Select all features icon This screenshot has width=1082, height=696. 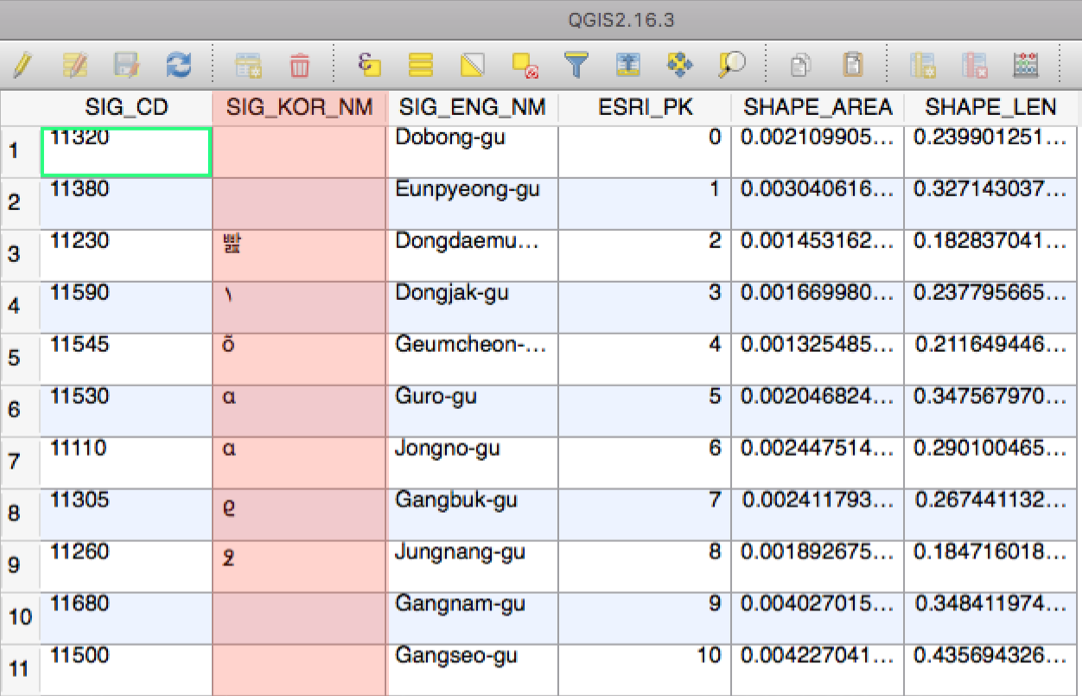click(420, 66)
